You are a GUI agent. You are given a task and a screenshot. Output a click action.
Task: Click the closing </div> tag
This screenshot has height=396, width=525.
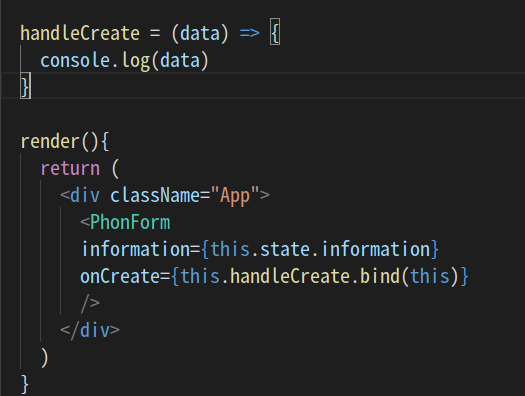(90, 331)
